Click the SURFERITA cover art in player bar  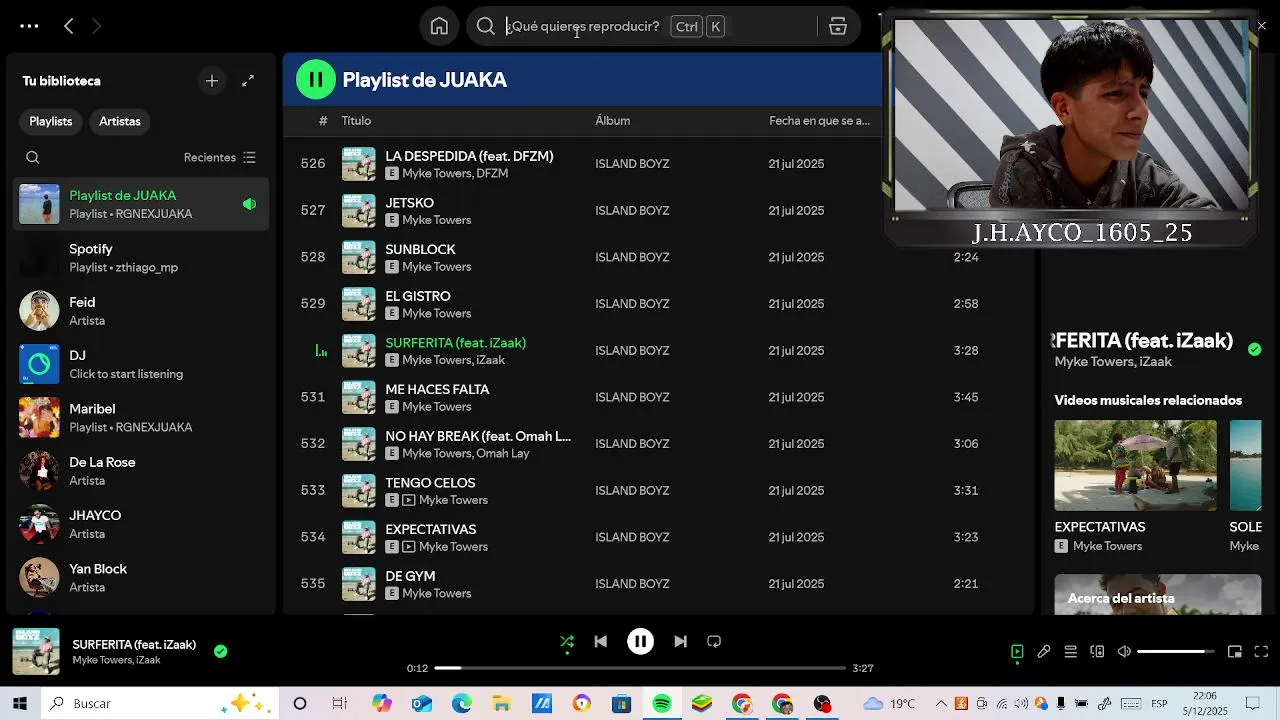click(36, 651)
